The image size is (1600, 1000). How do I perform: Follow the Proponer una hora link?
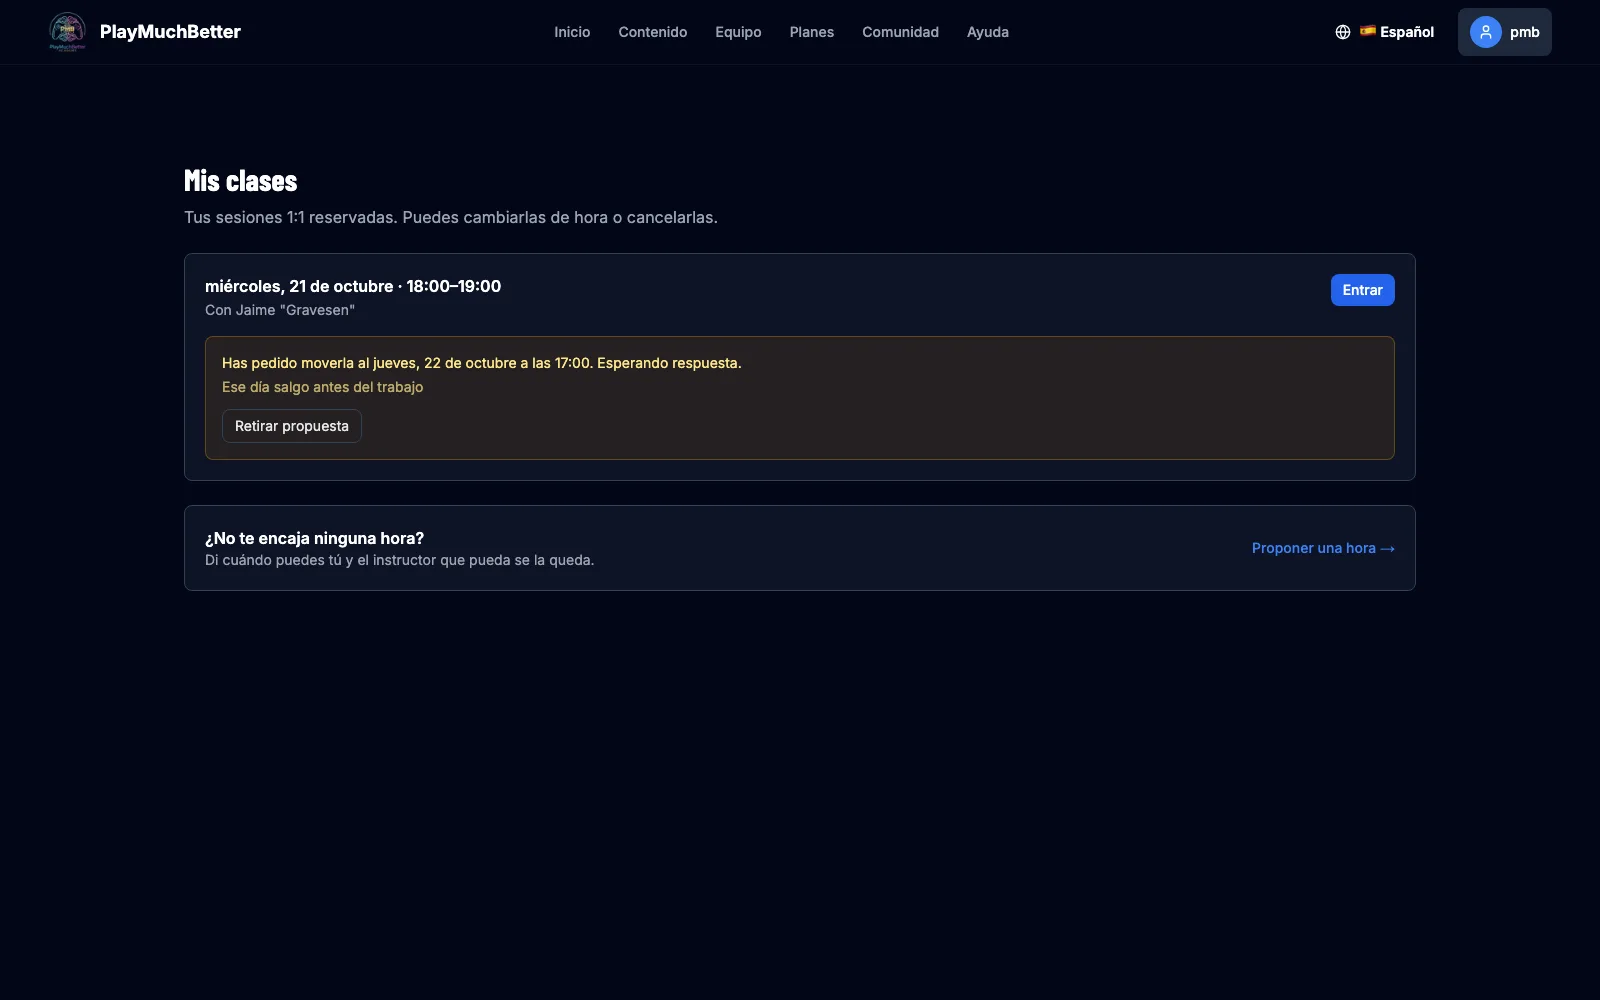coord(1323,548)
